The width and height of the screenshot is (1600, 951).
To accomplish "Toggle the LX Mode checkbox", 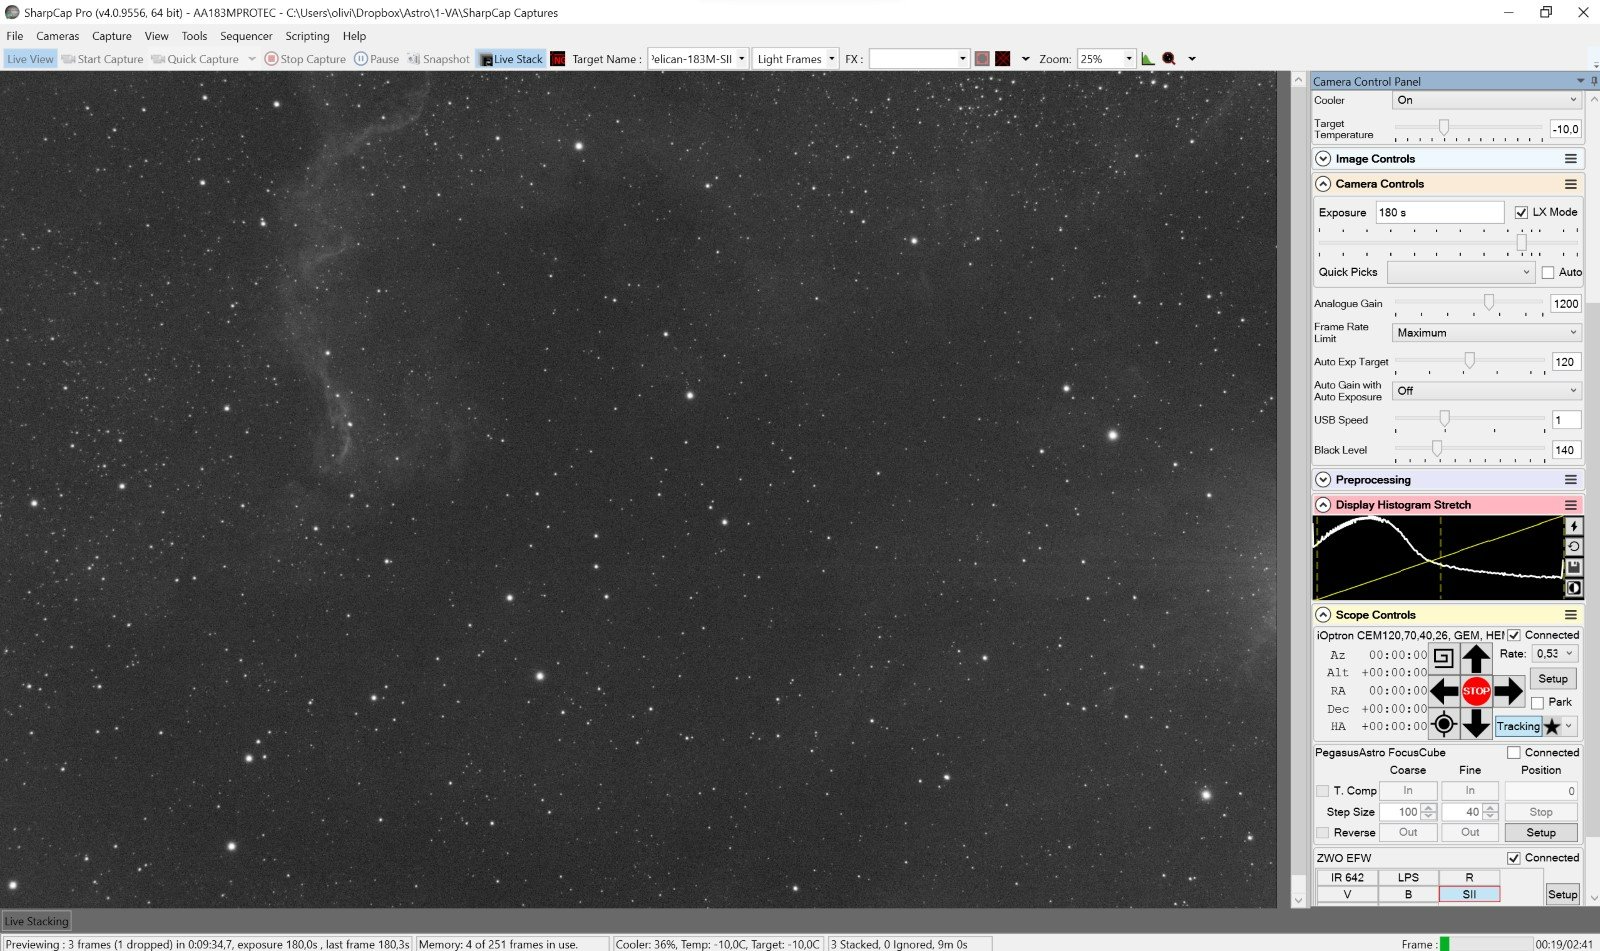I will (x=1521, y=212).
